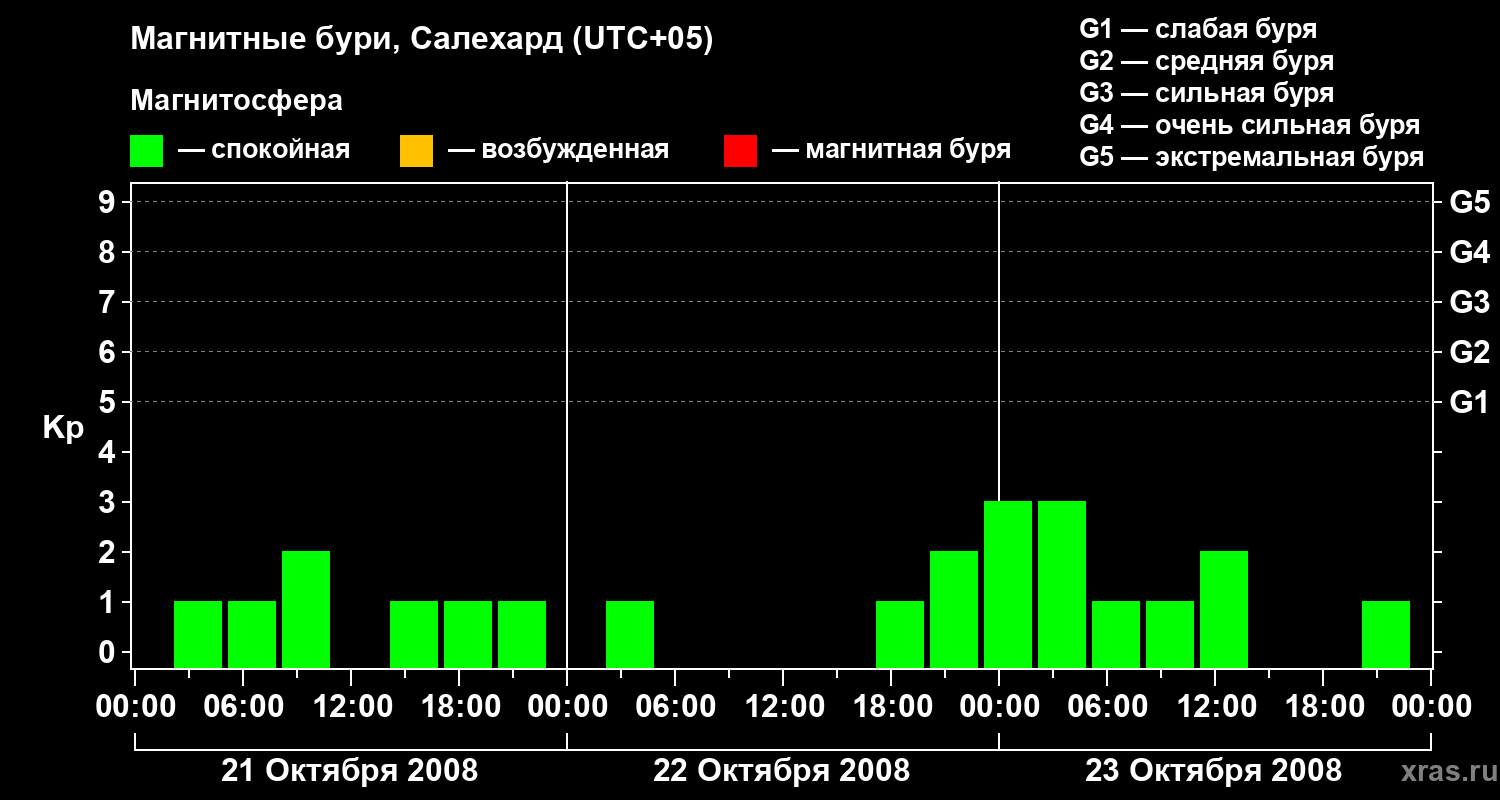Select the chart title 'Магнитные бури, Салехард (UTC+05)'
The image size is (1500, 800).
point(422,40)
